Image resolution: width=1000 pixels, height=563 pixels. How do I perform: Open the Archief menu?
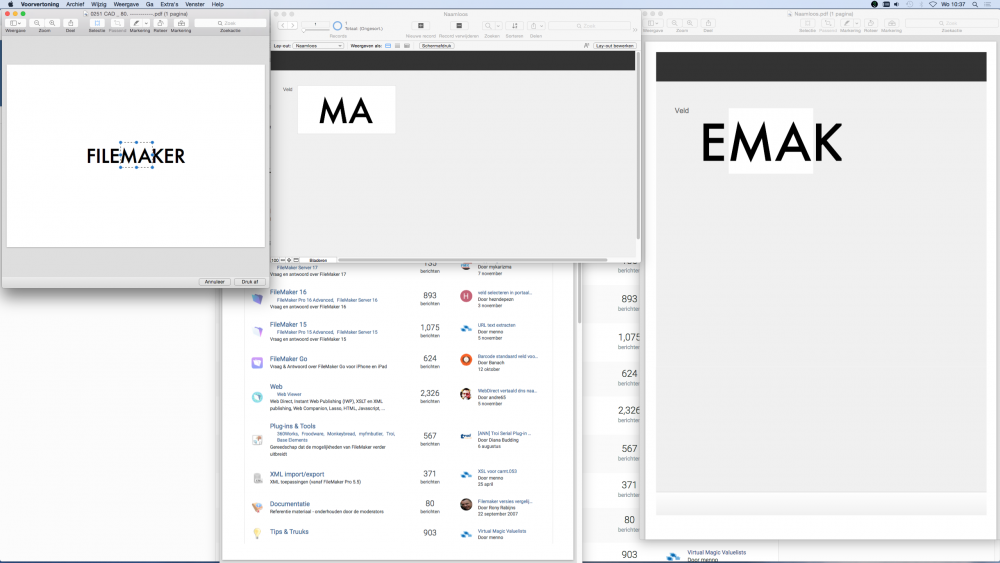(75, 4)
